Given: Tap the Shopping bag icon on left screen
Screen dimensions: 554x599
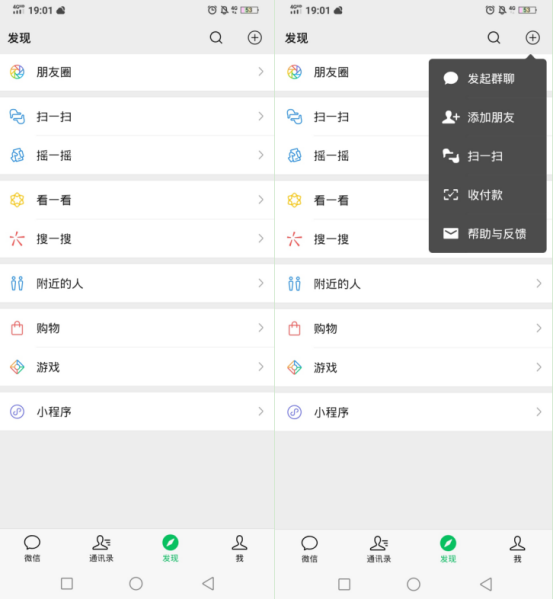Looking at the screenshot, I should (x=17, y=328).
